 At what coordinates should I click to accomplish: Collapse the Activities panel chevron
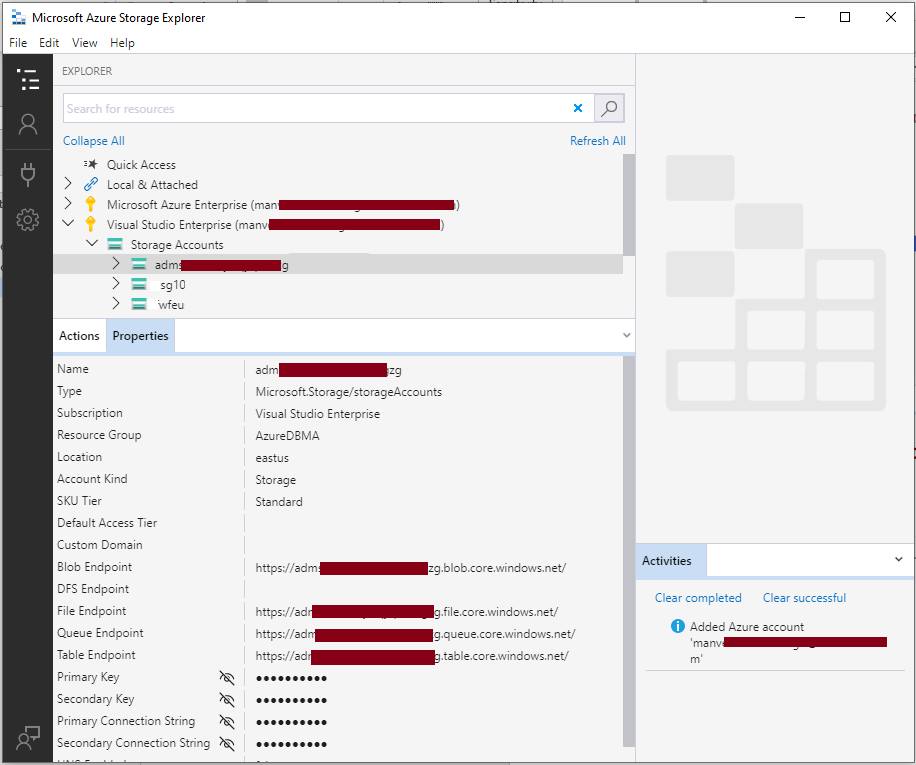point(898,559)
